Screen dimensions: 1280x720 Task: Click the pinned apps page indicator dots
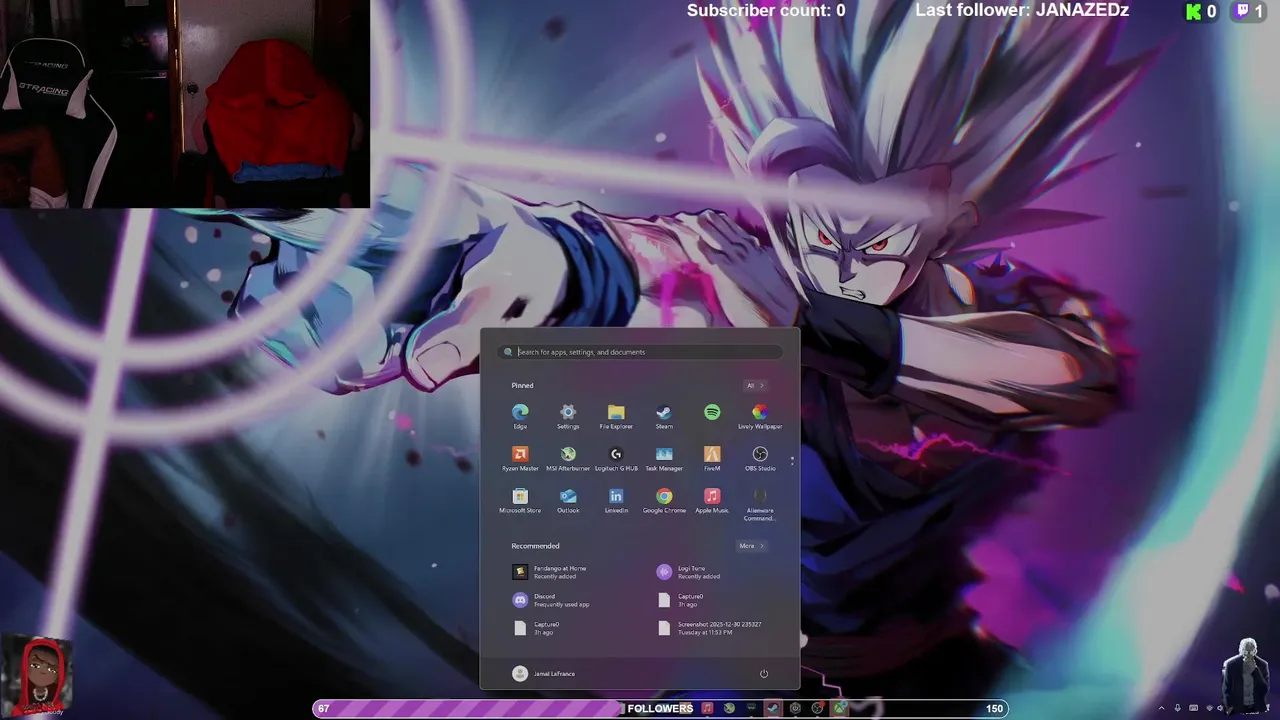pyautogui.click(x=792, y=460)
